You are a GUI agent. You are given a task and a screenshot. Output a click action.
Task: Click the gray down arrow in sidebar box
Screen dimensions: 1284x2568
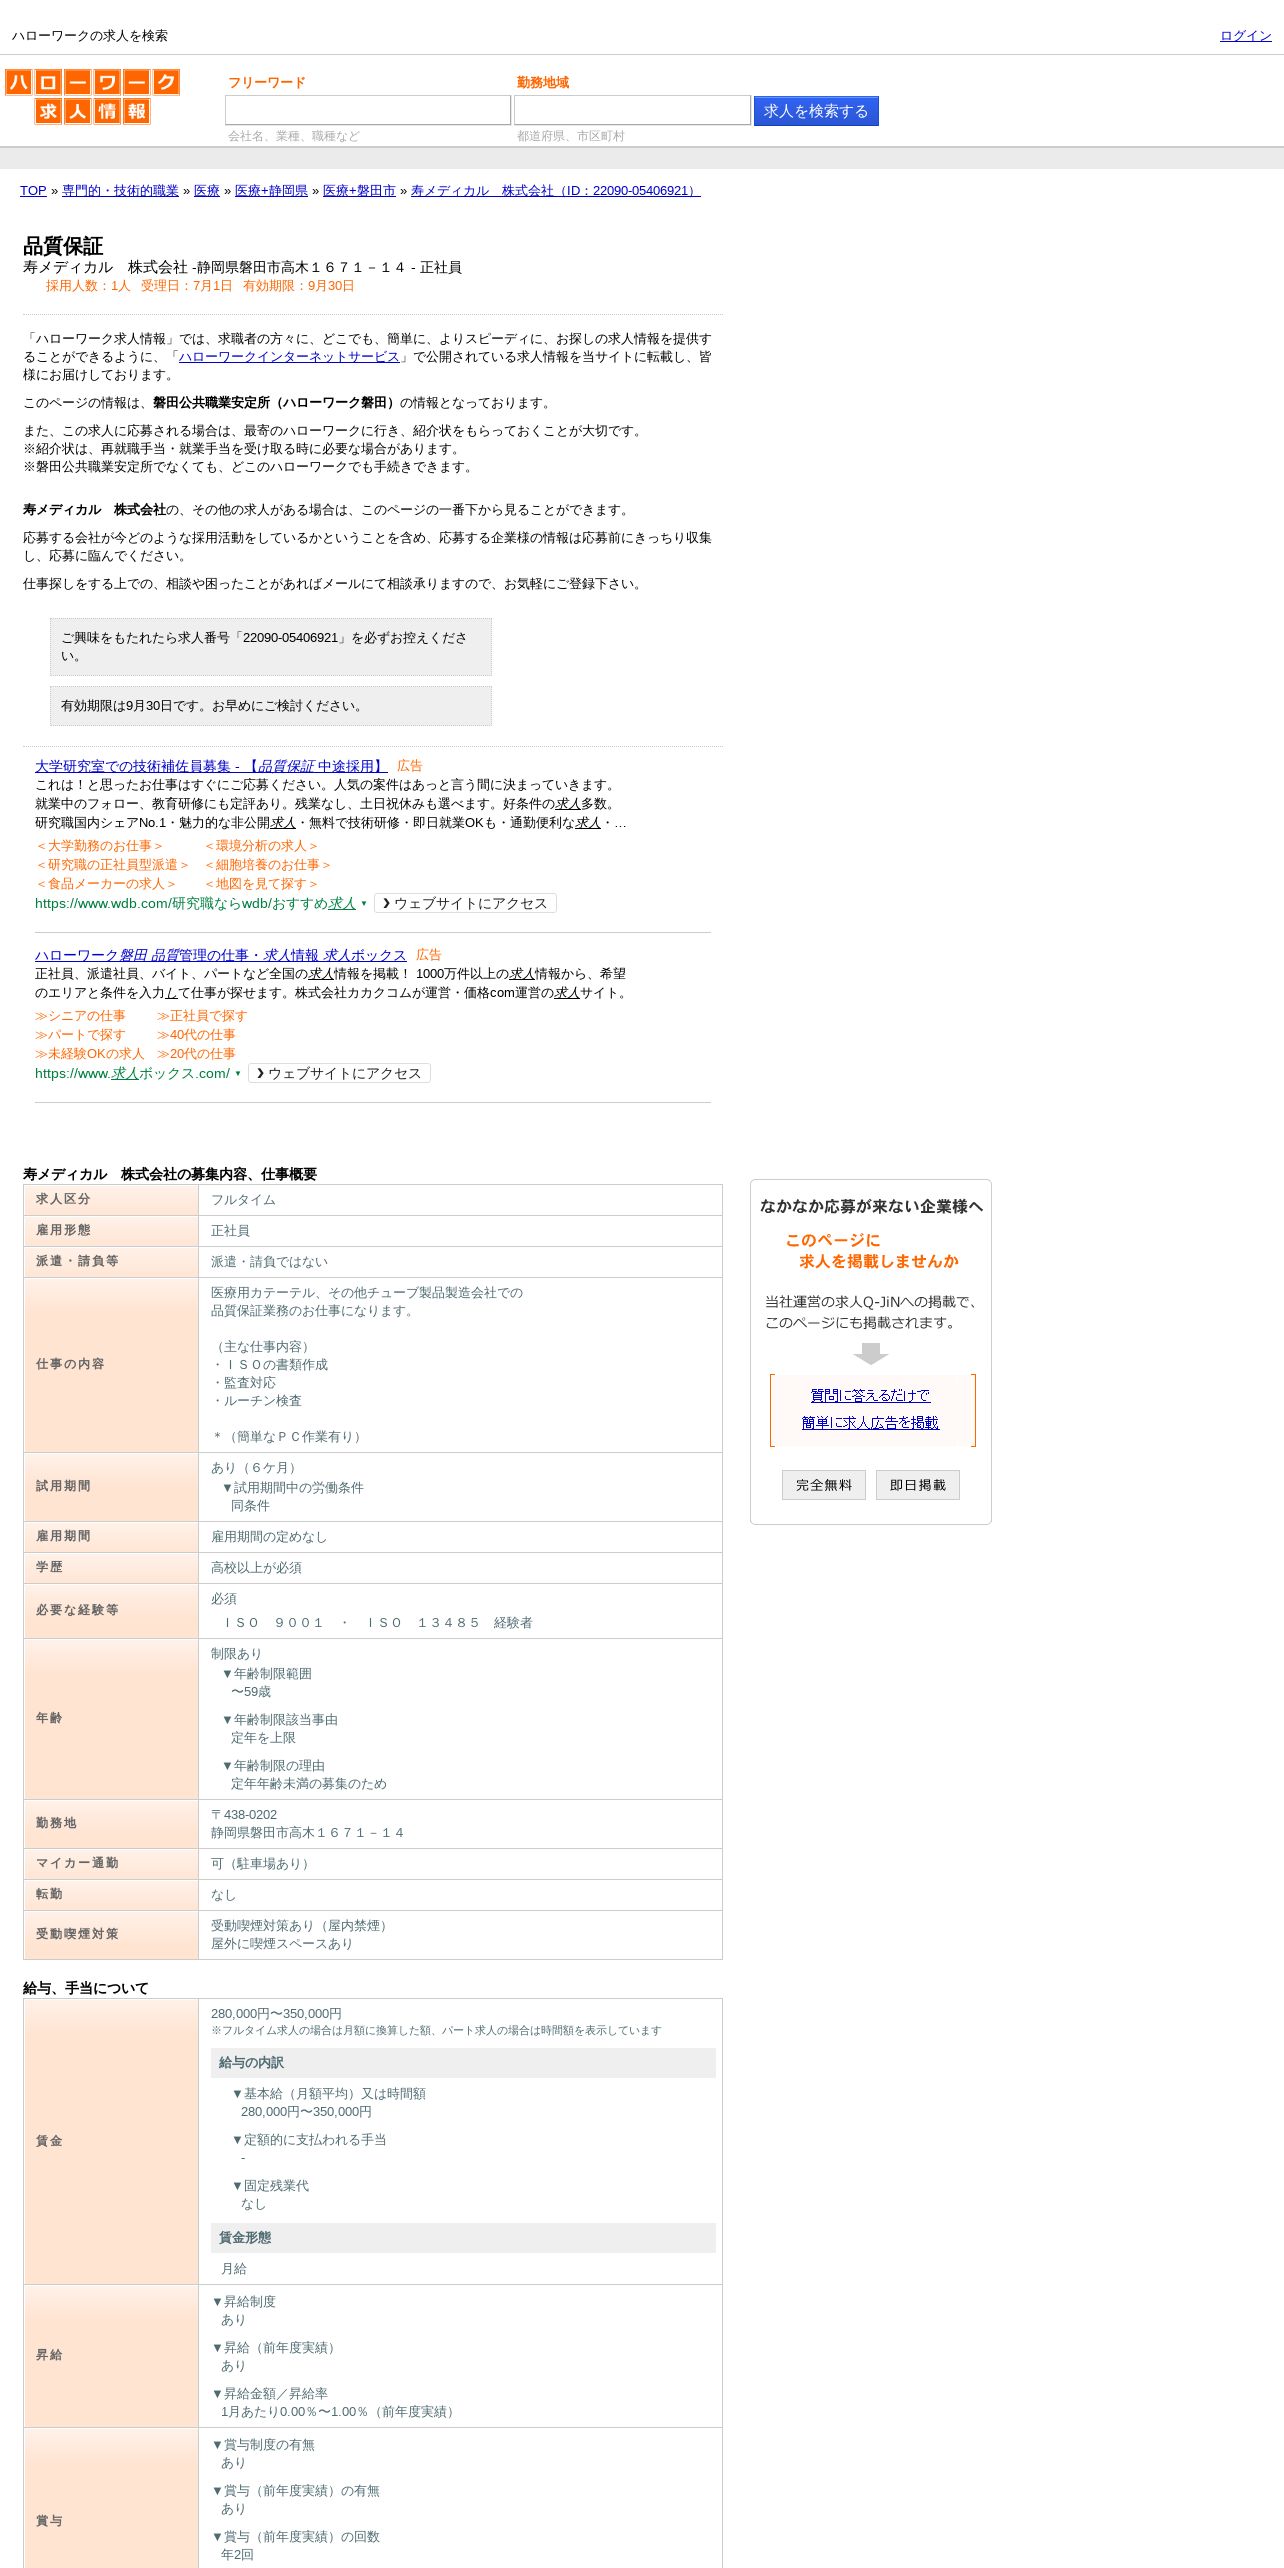click(x=871, y=1353)
